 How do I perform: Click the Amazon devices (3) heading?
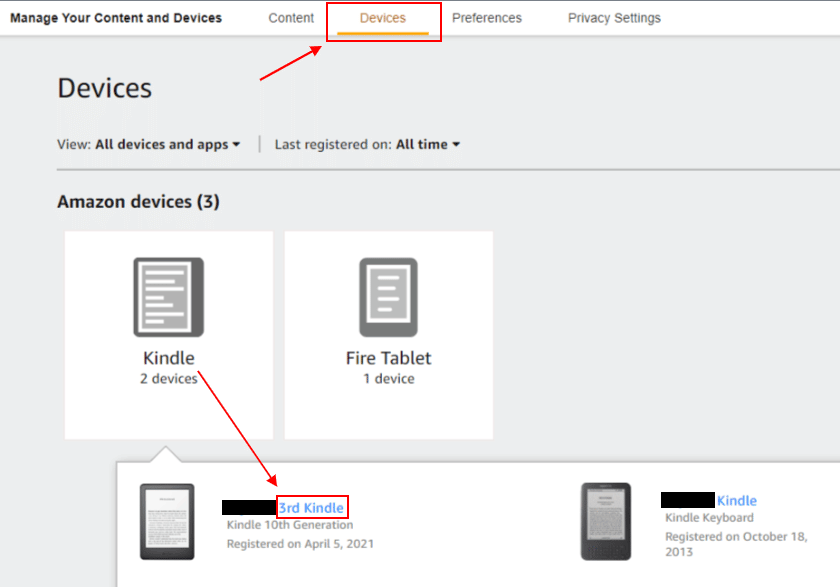138,202
